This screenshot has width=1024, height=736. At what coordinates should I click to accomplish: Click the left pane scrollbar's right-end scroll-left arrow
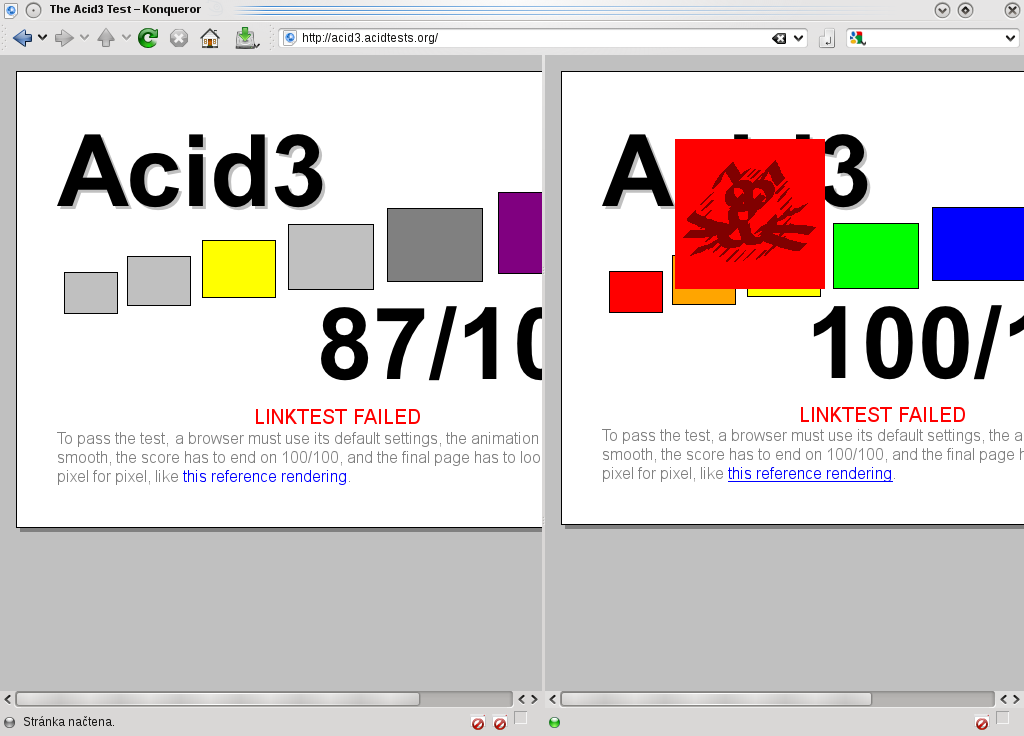[522, 699]
